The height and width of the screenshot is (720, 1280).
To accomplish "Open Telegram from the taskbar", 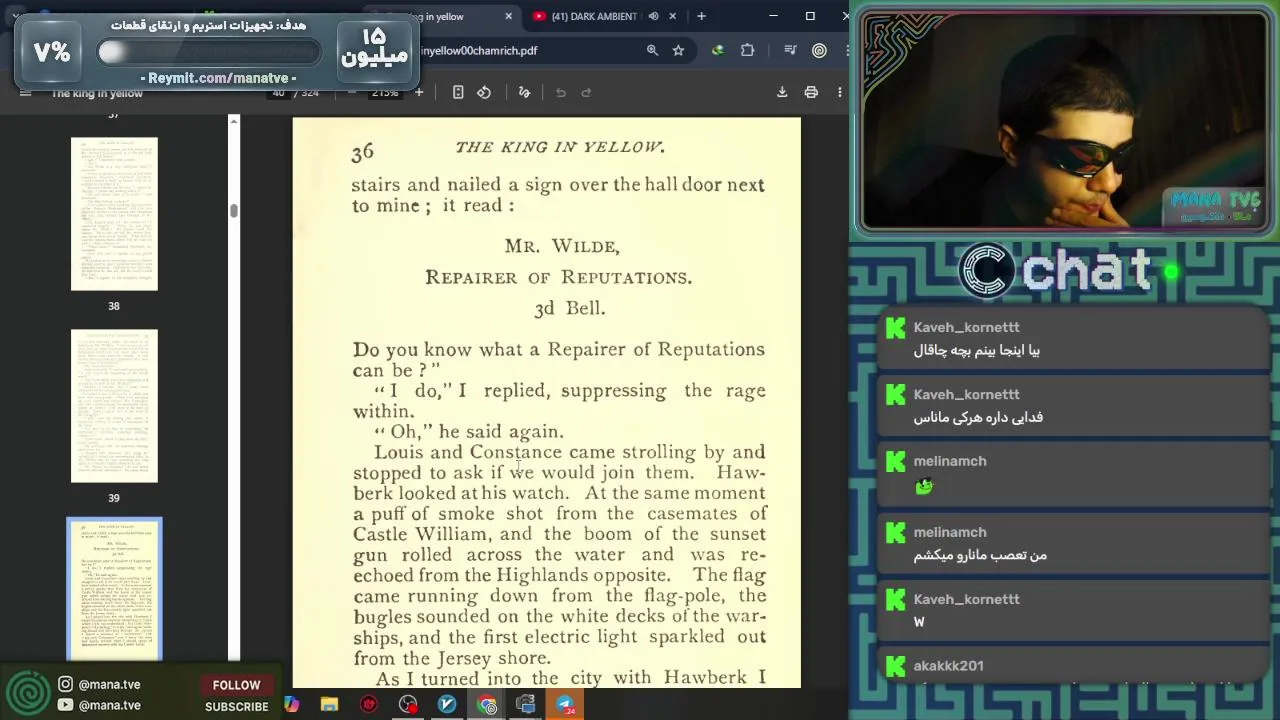I will 565,705.
